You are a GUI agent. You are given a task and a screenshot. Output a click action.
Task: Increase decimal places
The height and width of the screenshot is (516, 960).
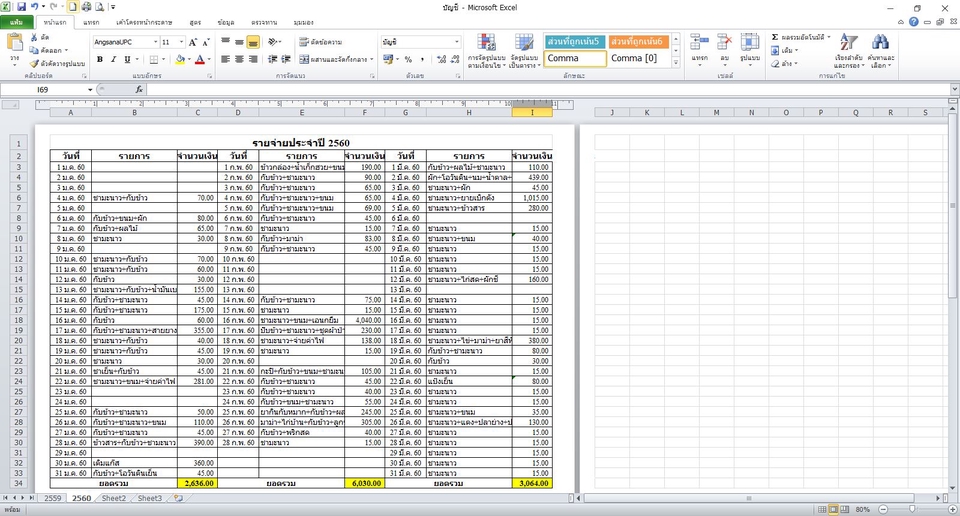point(441,59)
